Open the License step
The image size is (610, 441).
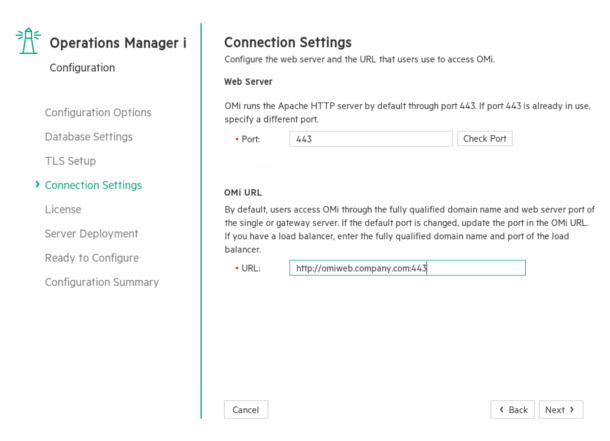(63, 209)
